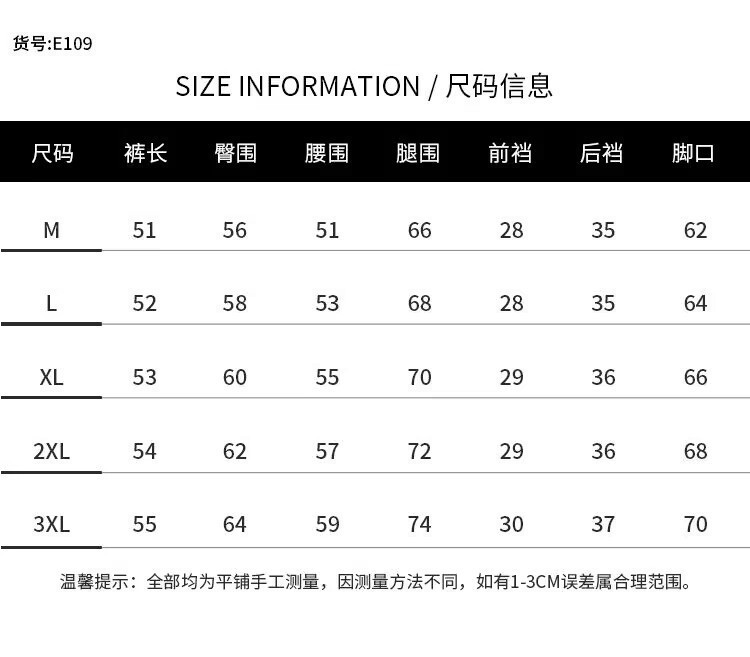This screenshot has width=750, height=657.
Task: Click the 后裆 column header
Action: [602, 153]
